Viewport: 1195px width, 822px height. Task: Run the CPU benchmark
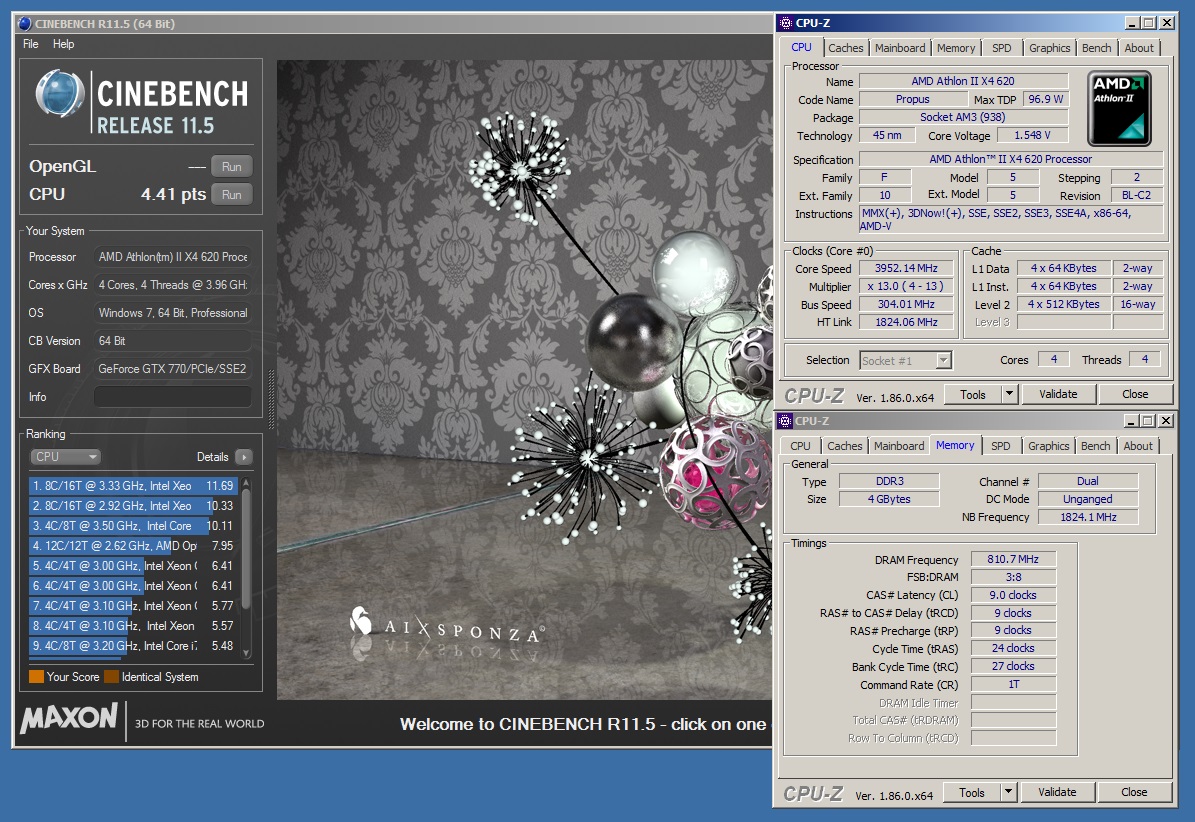click(x=232, y=195)
